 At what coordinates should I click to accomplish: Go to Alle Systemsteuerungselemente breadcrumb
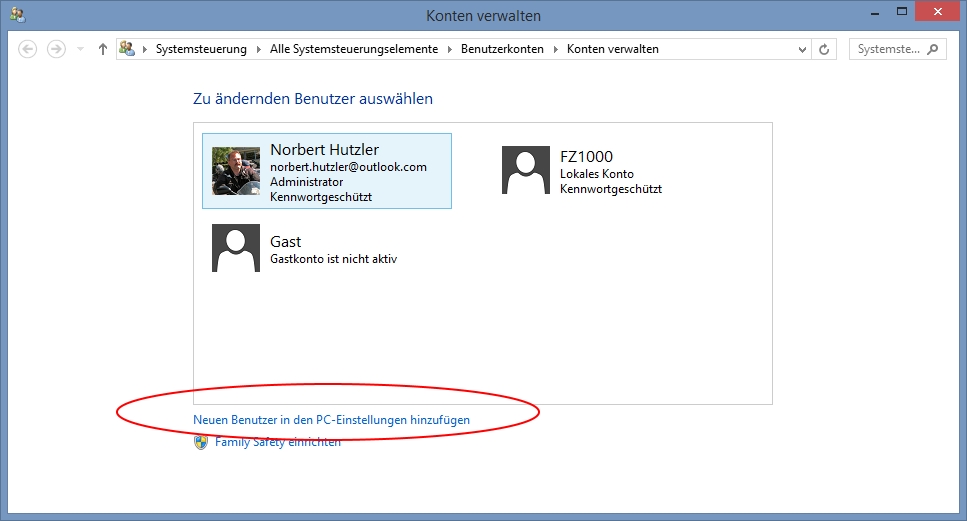coord(354,49)
